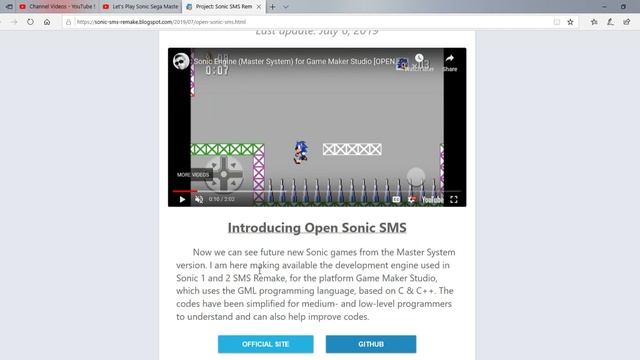Go to the browser home page
The height and width of the screenshot is (360, 640).
47,22
